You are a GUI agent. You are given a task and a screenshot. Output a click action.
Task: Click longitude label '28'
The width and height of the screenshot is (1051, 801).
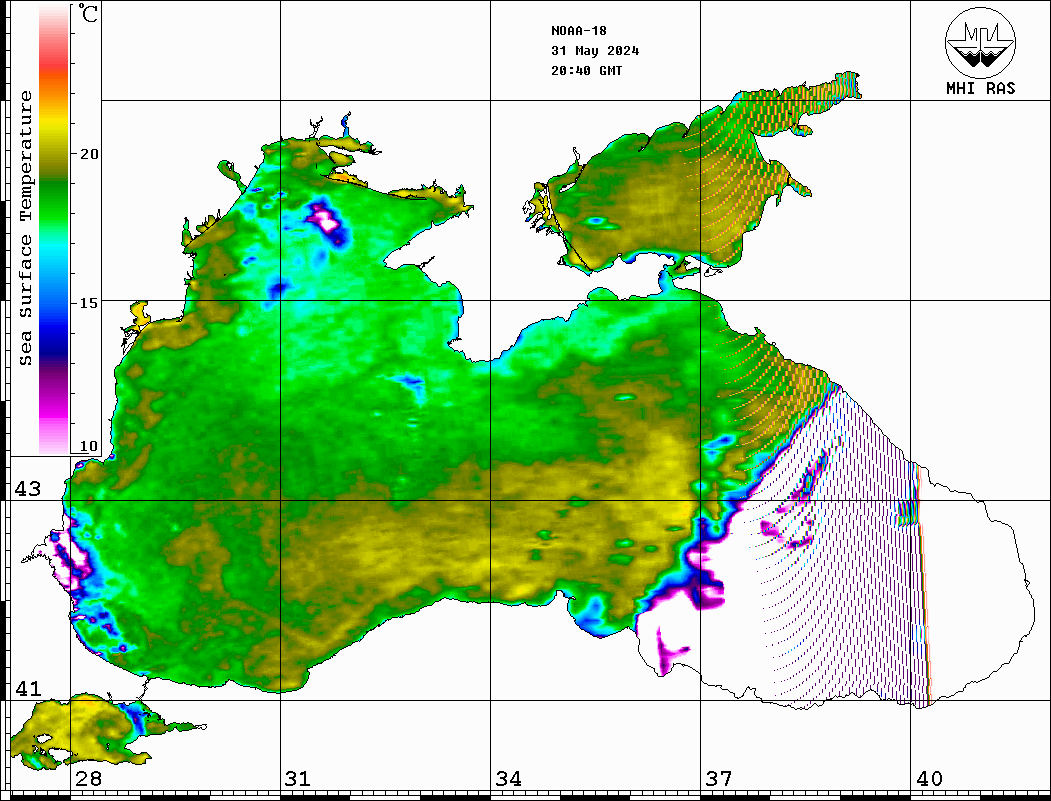(x=88, y=779)
